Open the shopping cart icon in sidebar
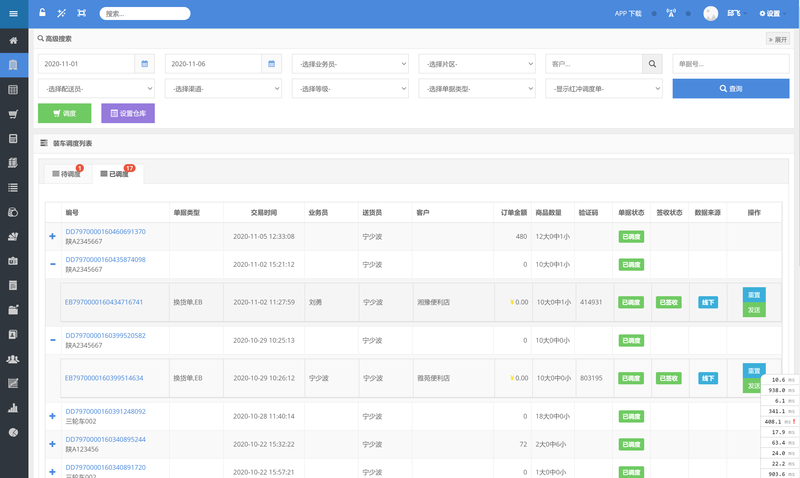 14,114
